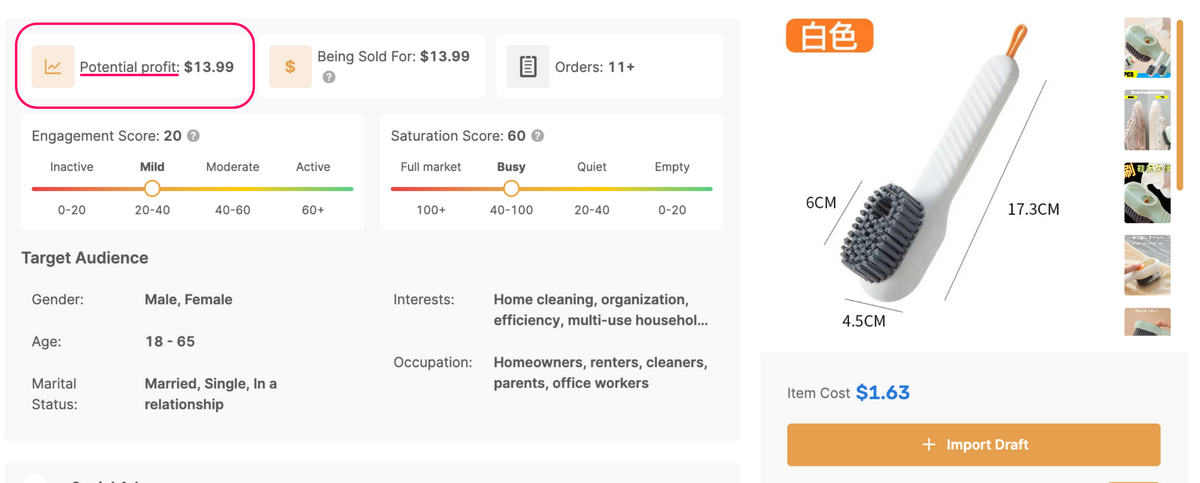Click the dollar sign icon
This screenshot has height=483, width=1200.
click(x=290, y=67)
